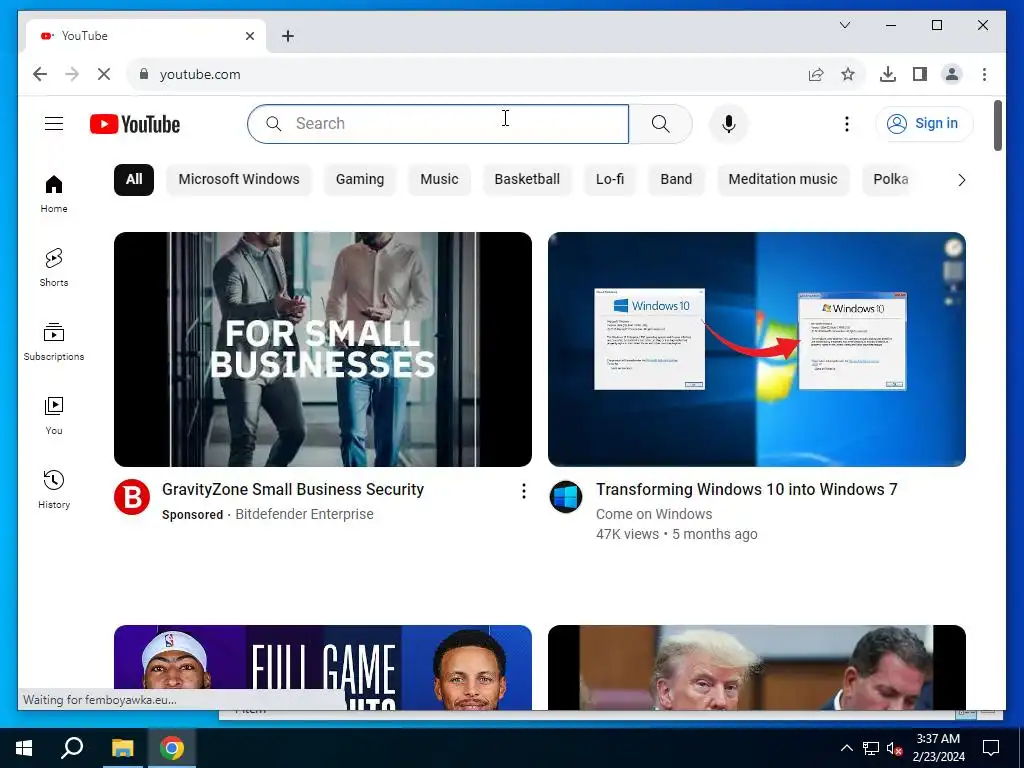Open muted volume tray icon
This screenshot has width=1024, height=768.
point(895,748)
